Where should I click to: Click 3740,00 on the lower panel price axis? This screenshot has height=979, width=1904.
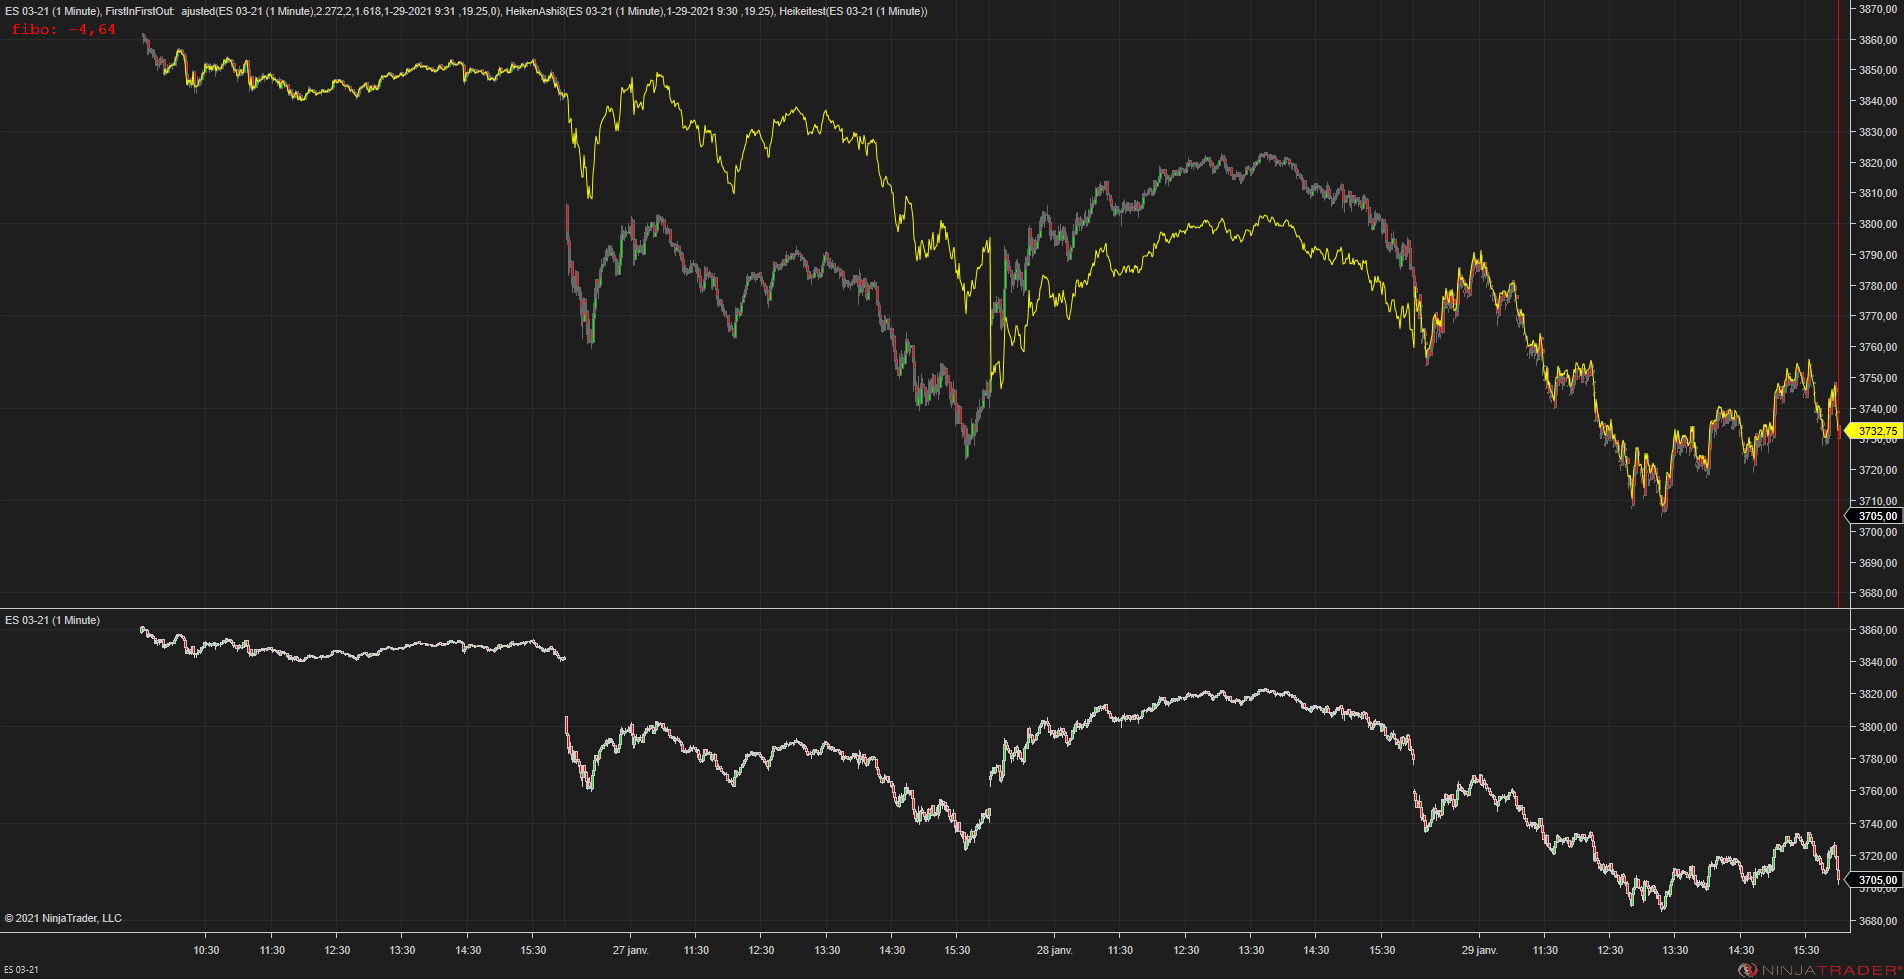pos(1877,825)
